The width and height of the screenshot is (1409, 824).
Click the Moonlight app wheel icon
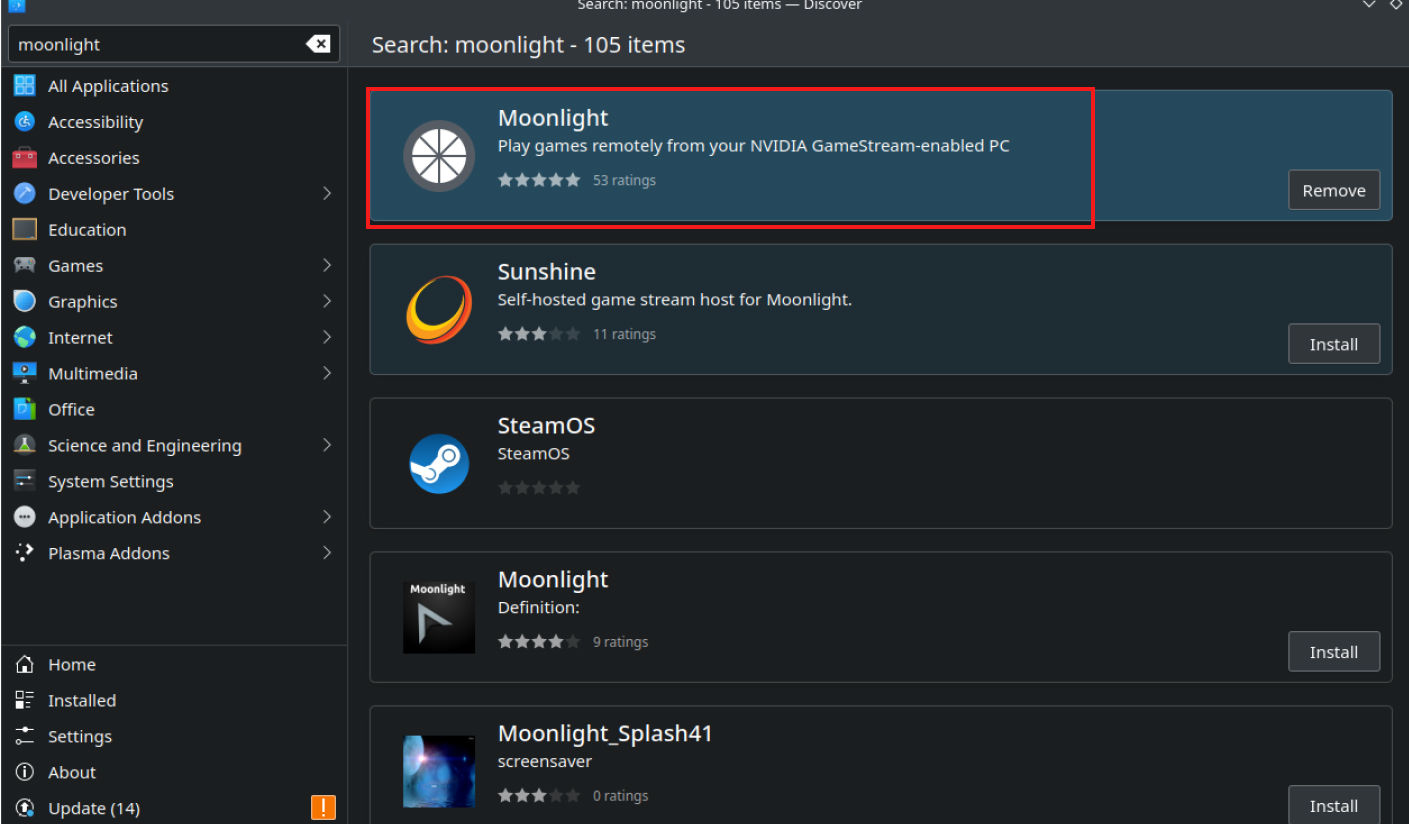[439, 156]
